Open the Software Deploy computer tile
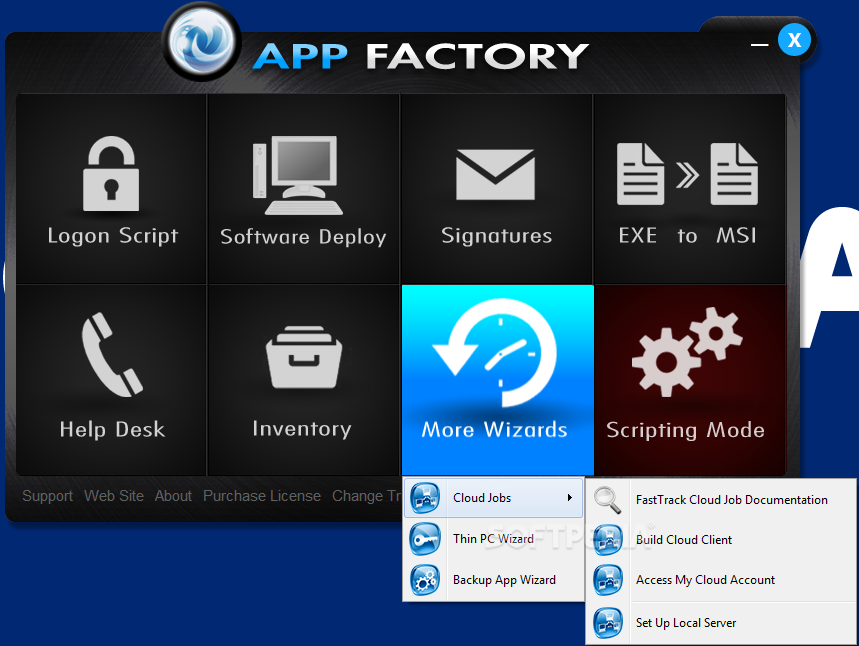 303,188
